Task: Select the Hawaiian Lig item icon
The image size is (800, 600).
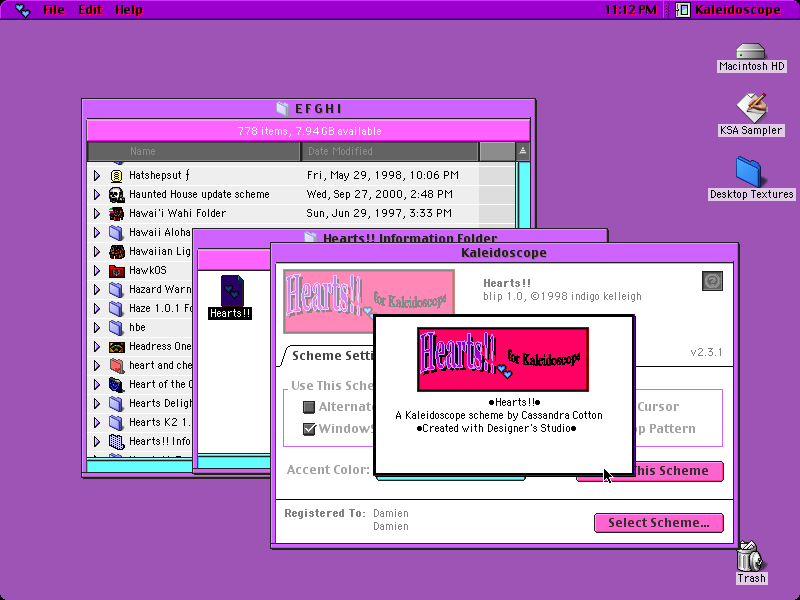Action: pos(116,252)
